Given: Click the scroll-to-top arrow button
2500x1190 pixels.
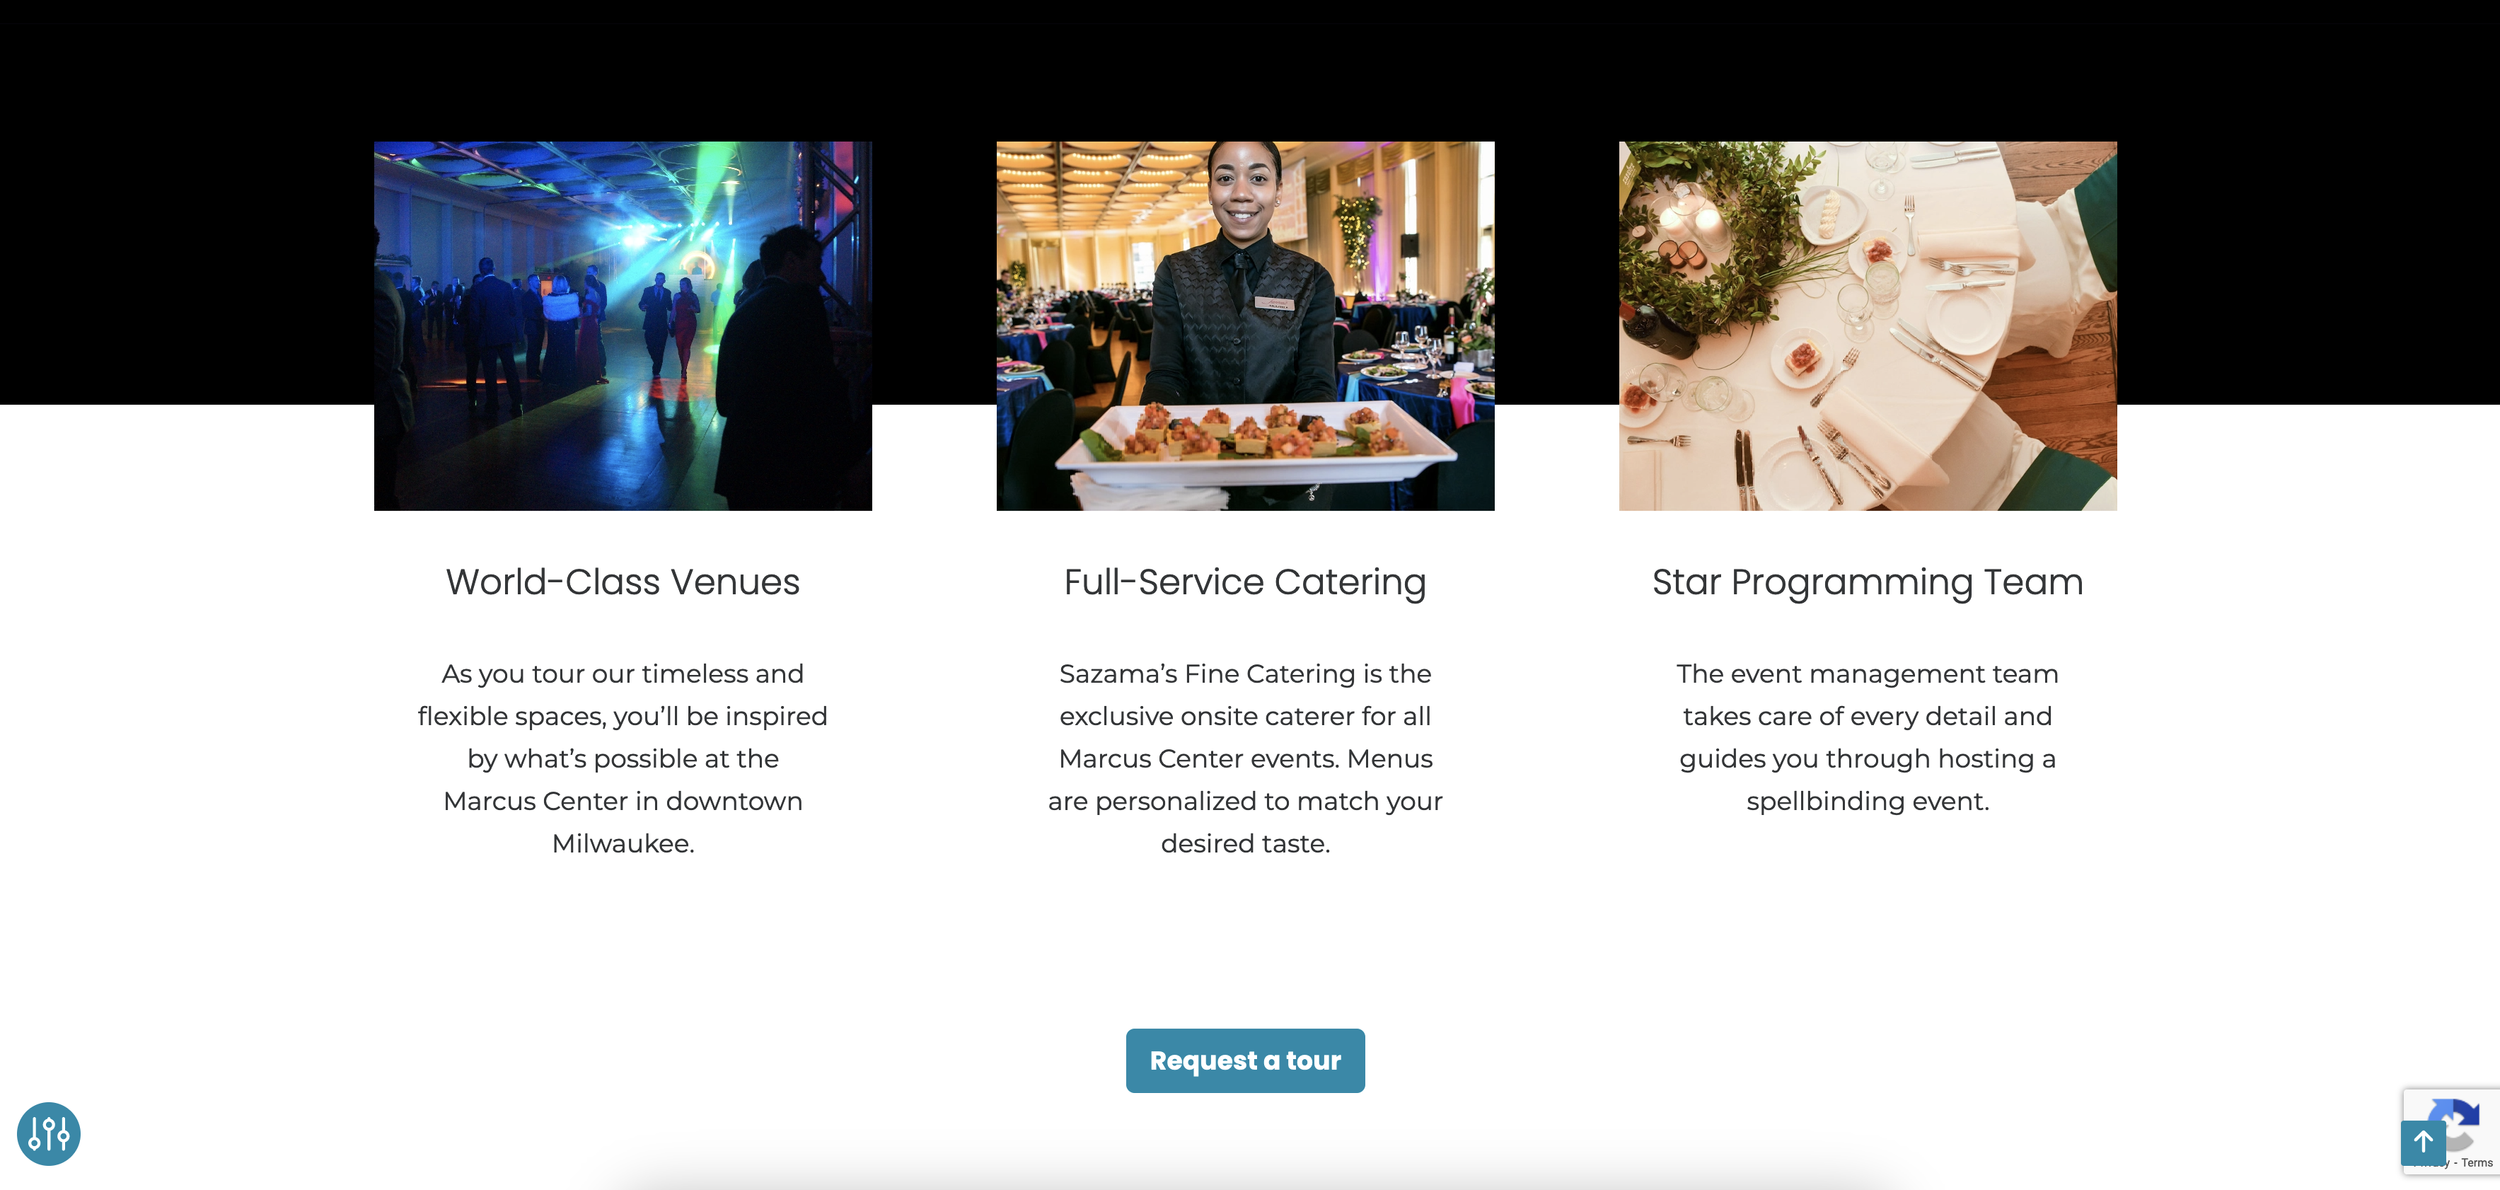Looking at the screenshot, I should pyautogui.click(x=2423, y=1142).
